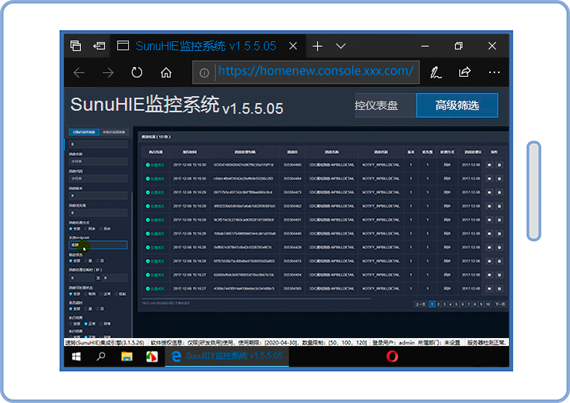The image size is (570, 403).
Task: Click first action icon in top table row
Action: tap(489, 165)
